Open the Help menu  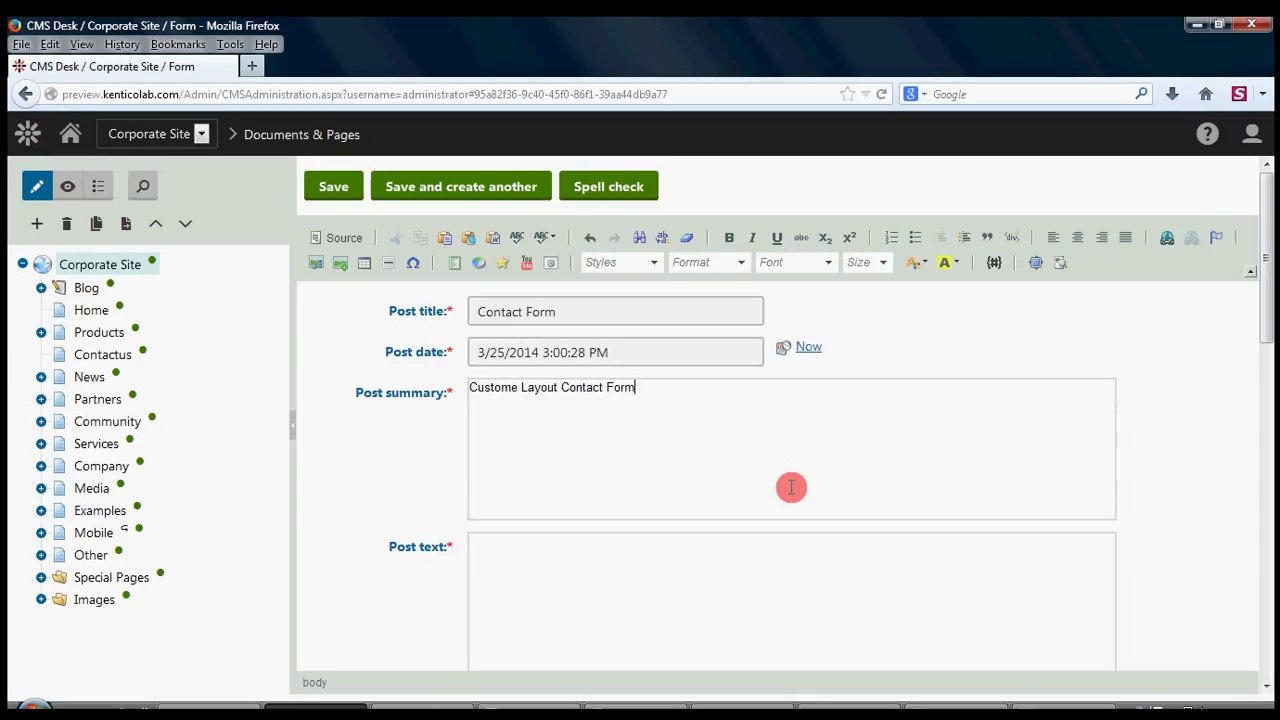coord(266,45)
